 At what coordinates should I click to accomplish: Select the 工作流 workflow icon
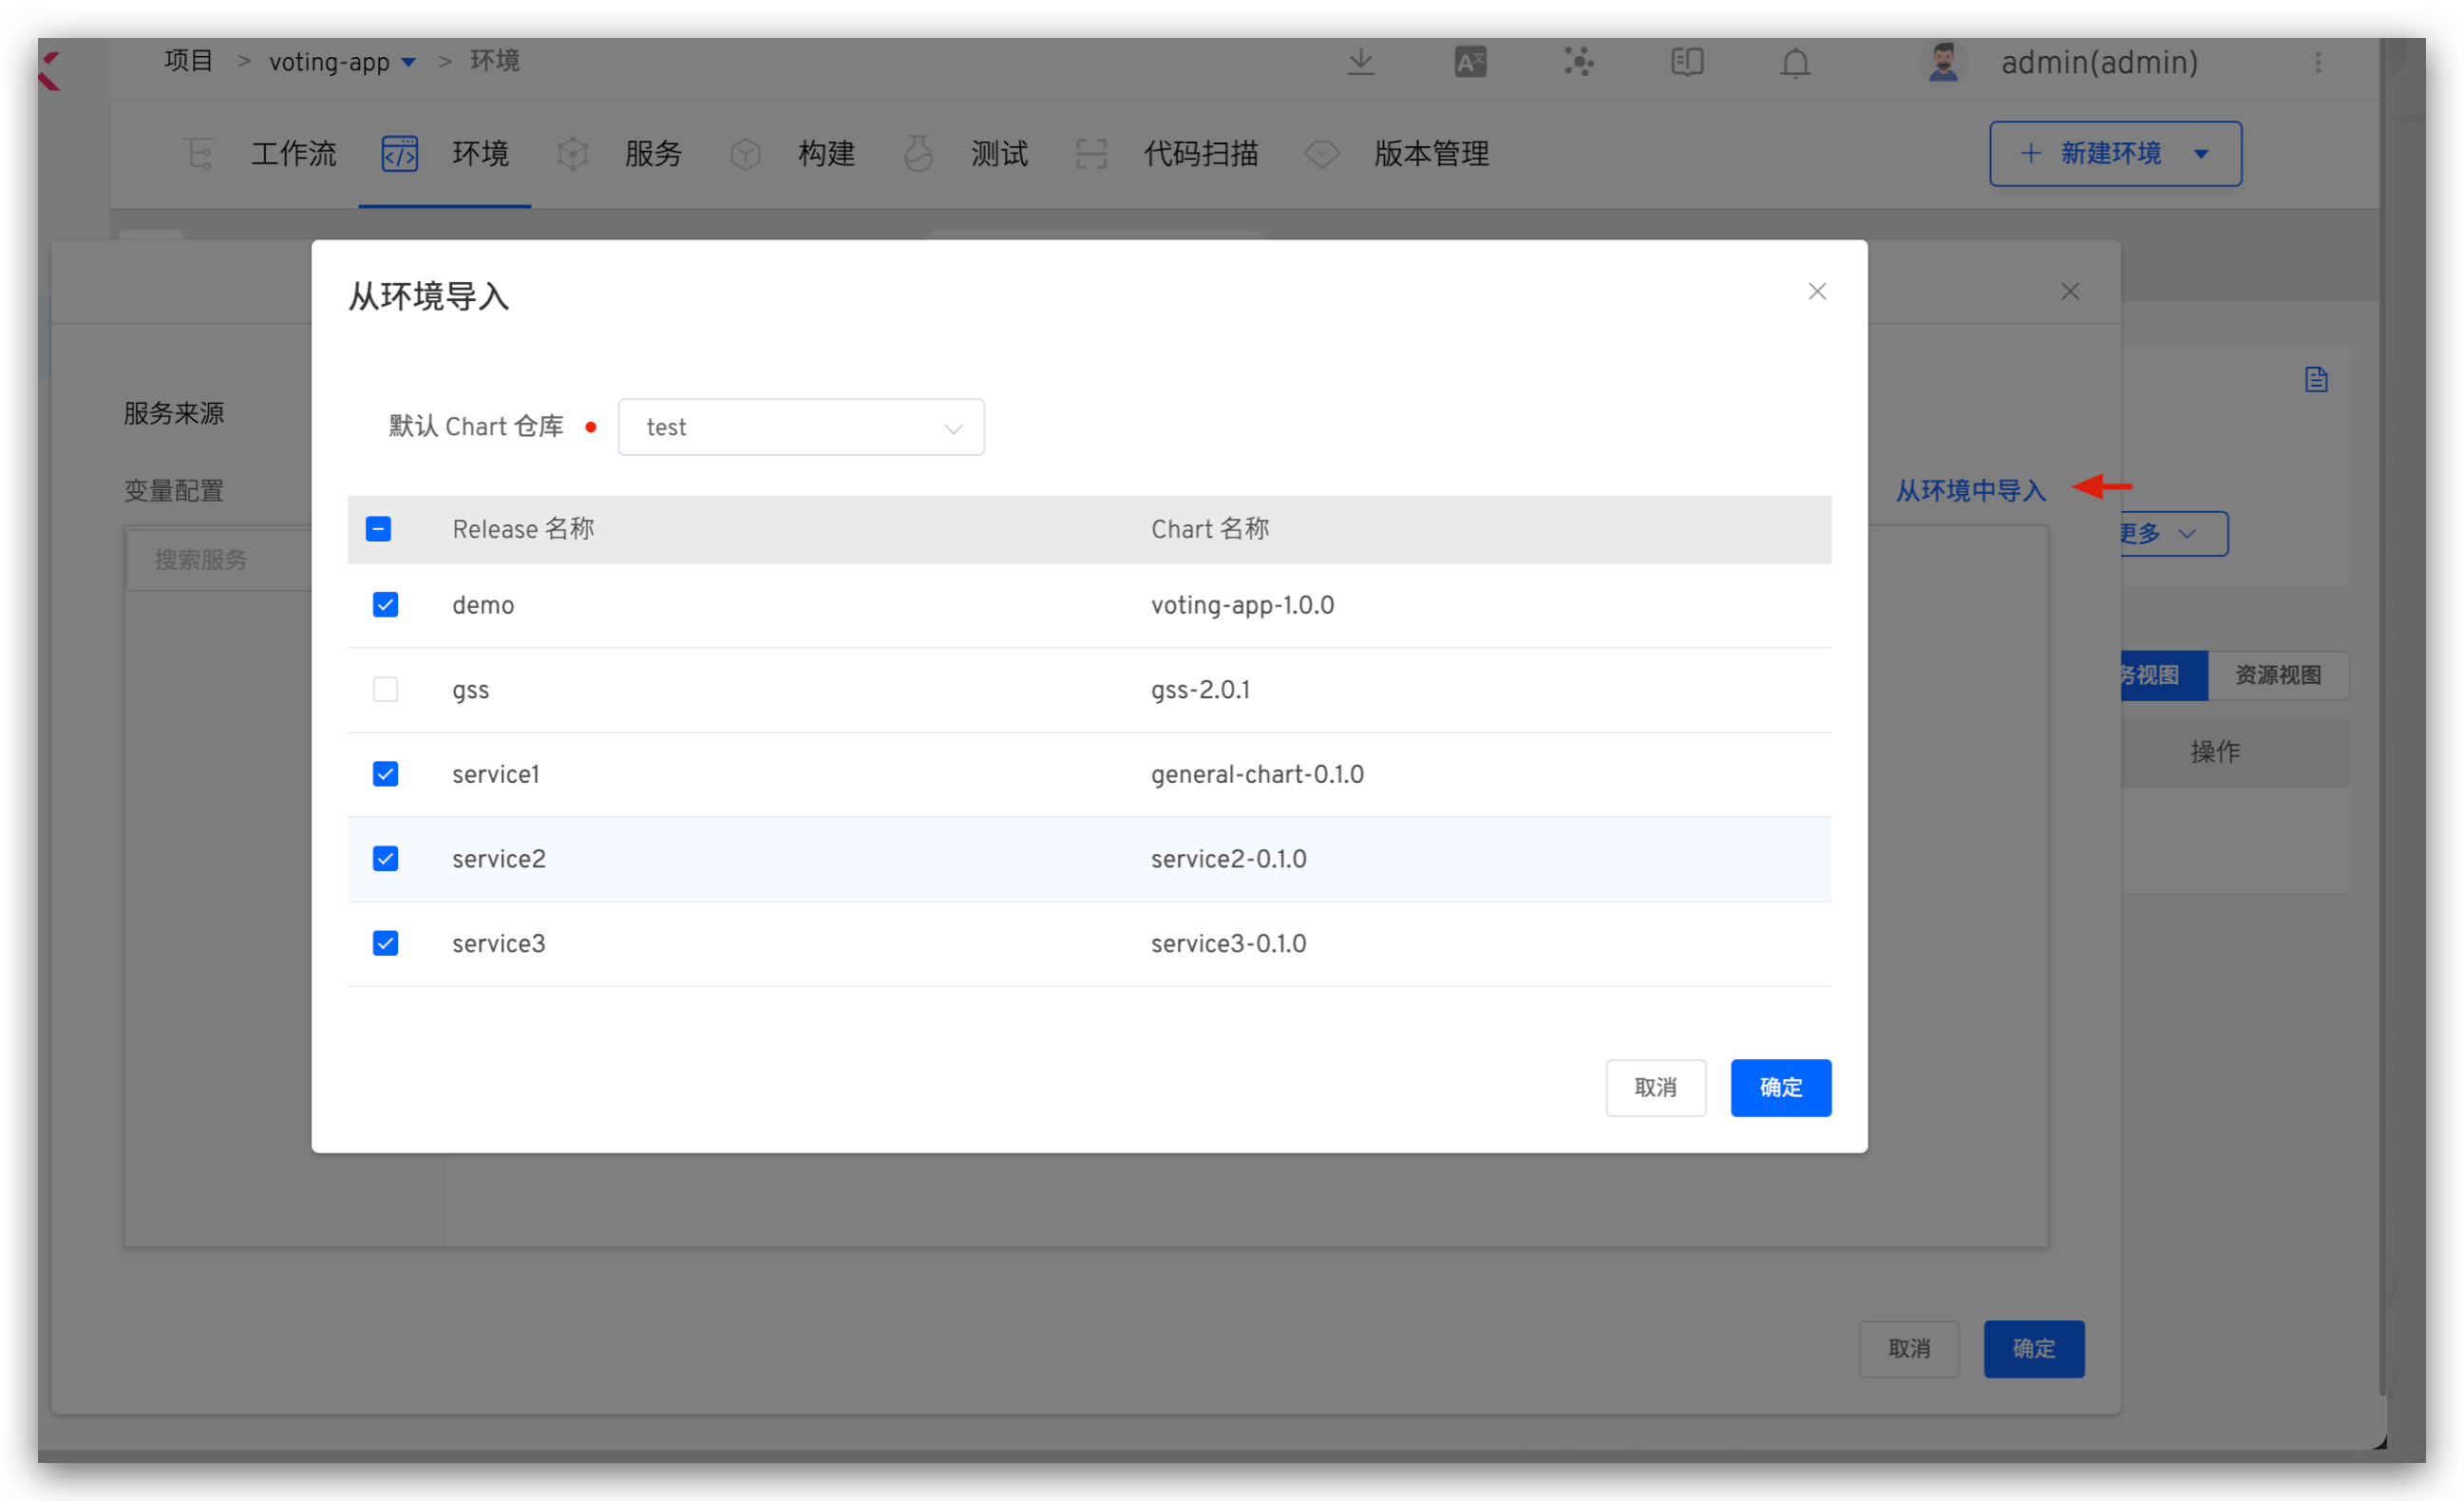(199, 153)
